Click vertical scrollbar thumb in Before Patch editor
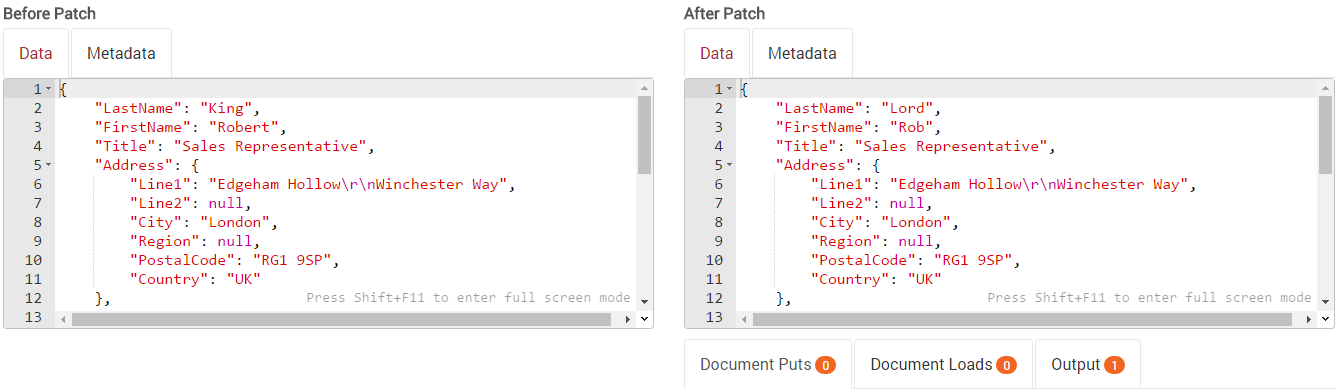The image size is (1342, 391). click(x=644, y=135)
